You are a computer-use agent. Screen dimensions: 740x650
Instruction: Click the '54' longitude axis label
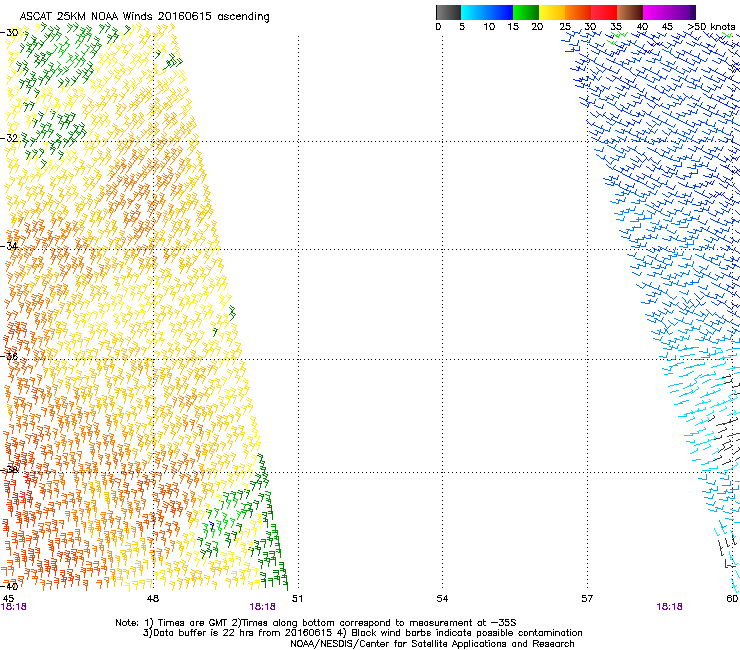[x=442, y=599]
